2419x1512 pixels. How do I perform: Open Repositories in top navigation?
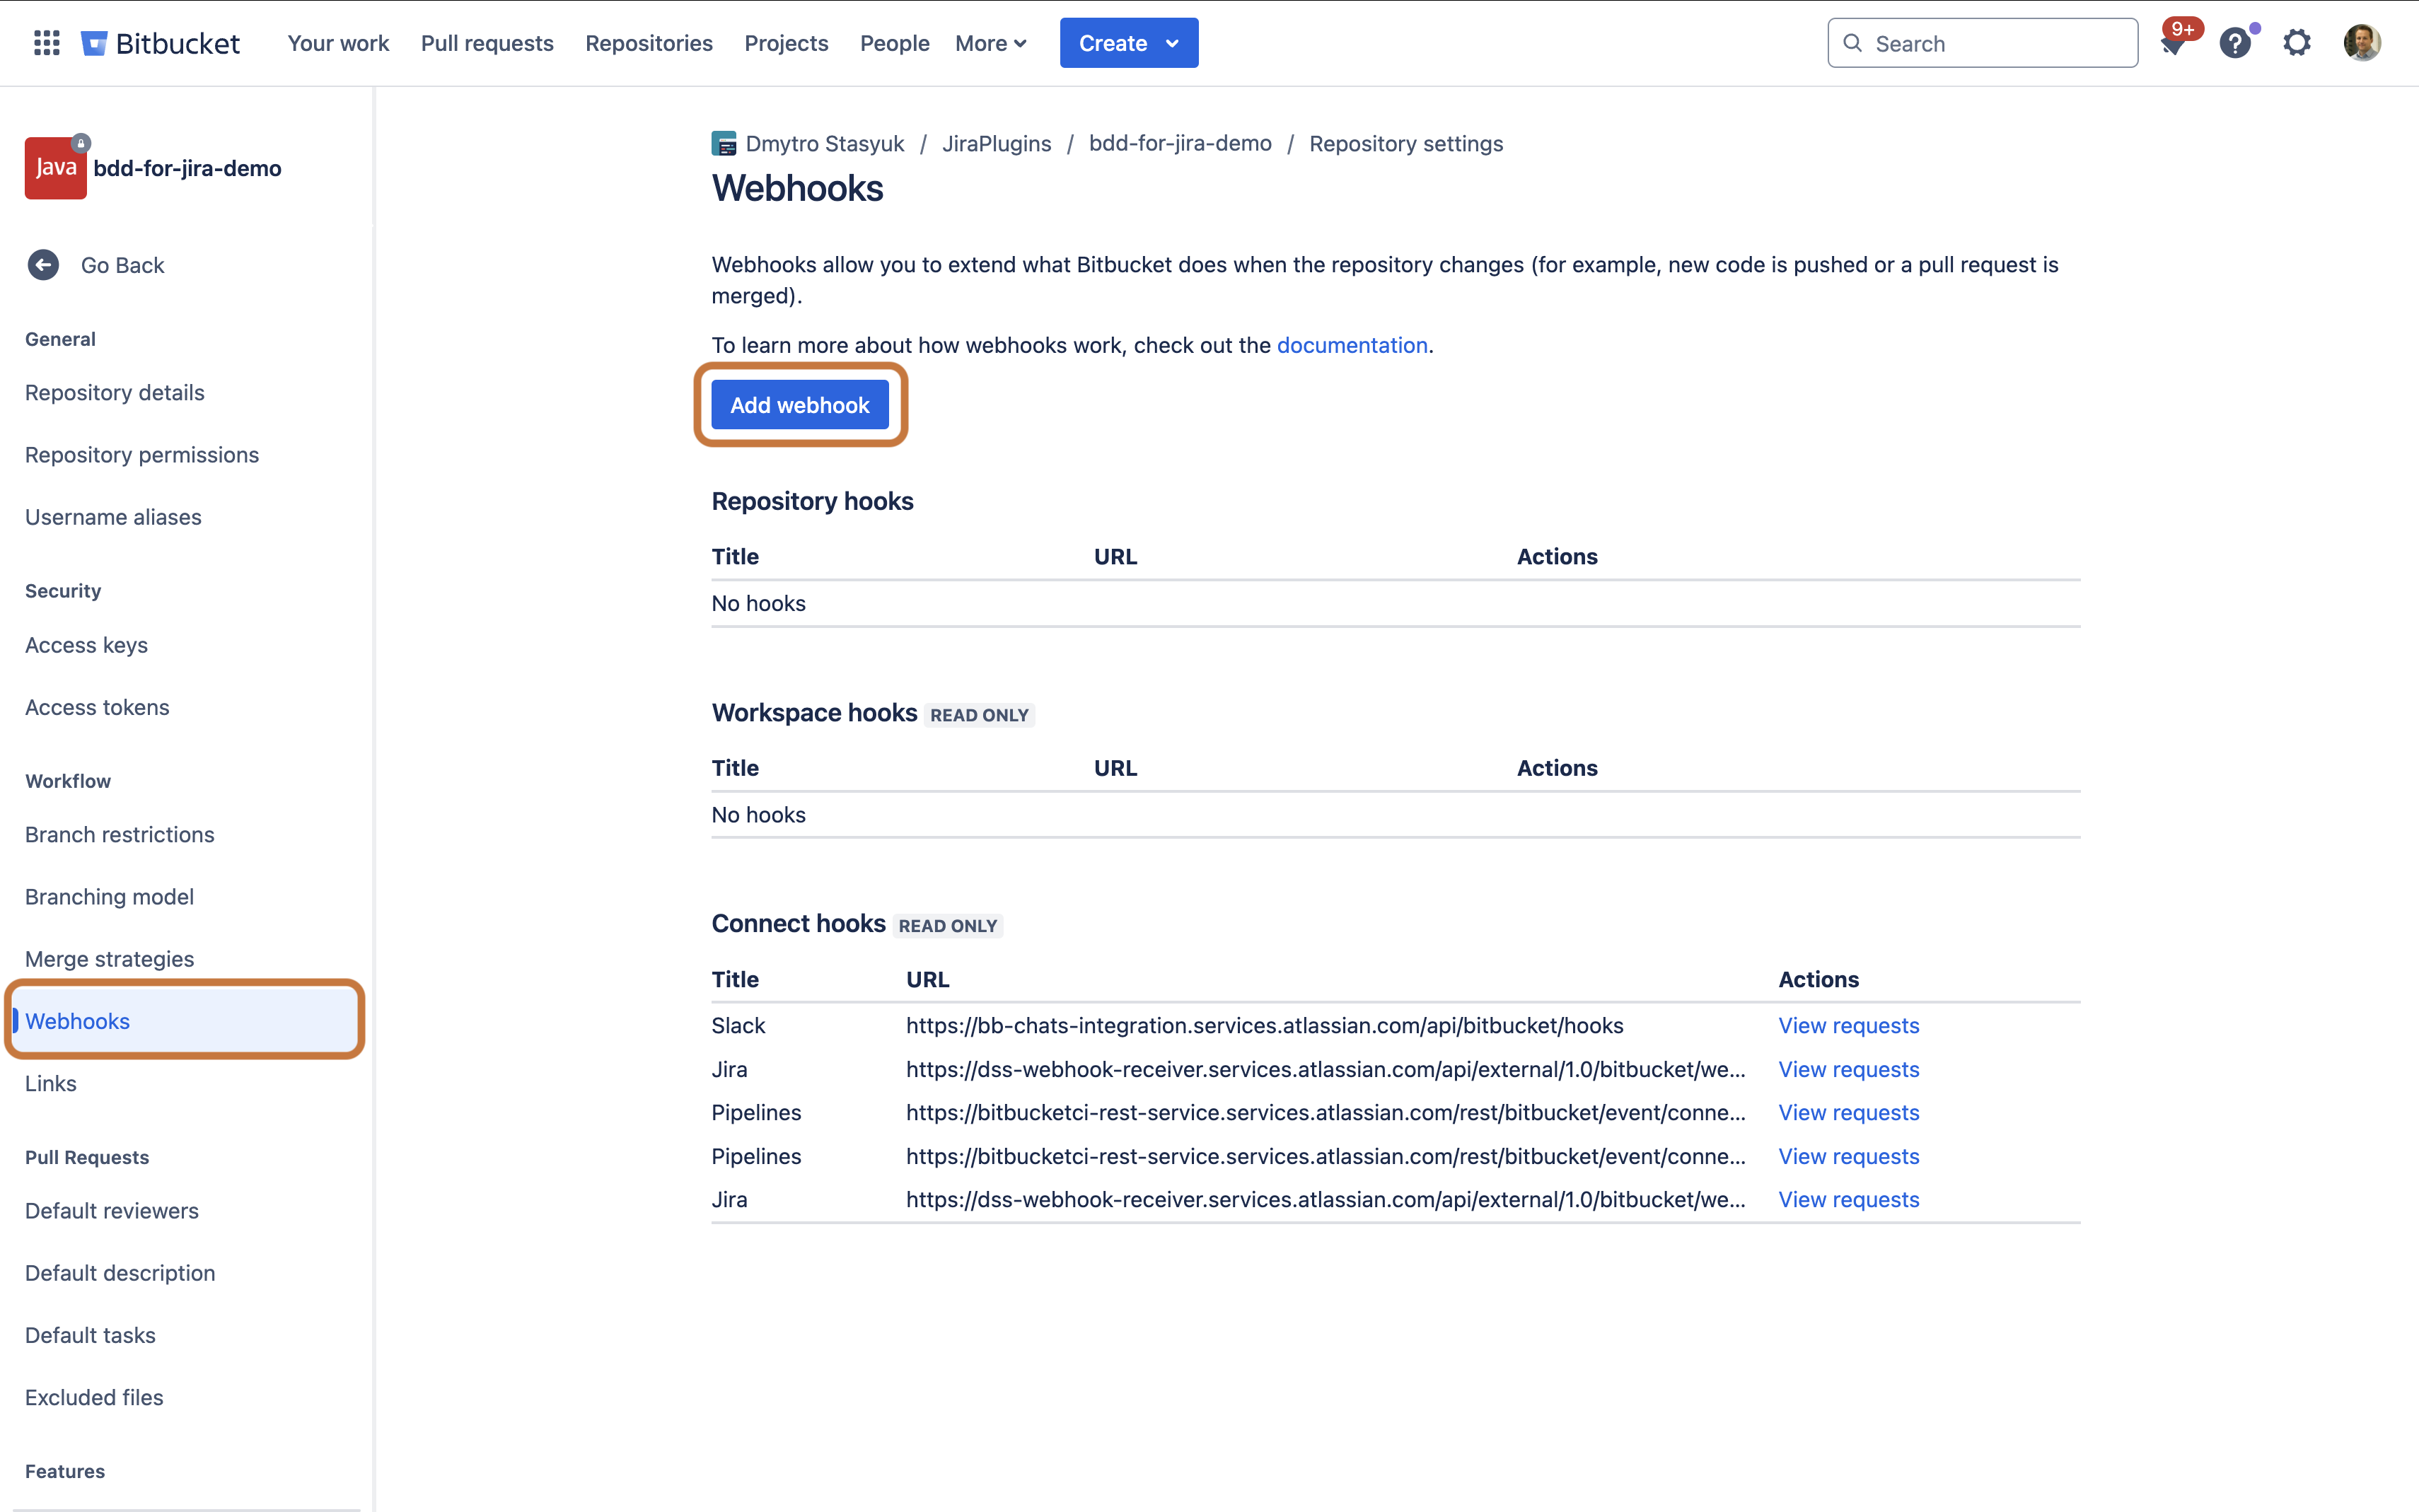tap(649, 43)
